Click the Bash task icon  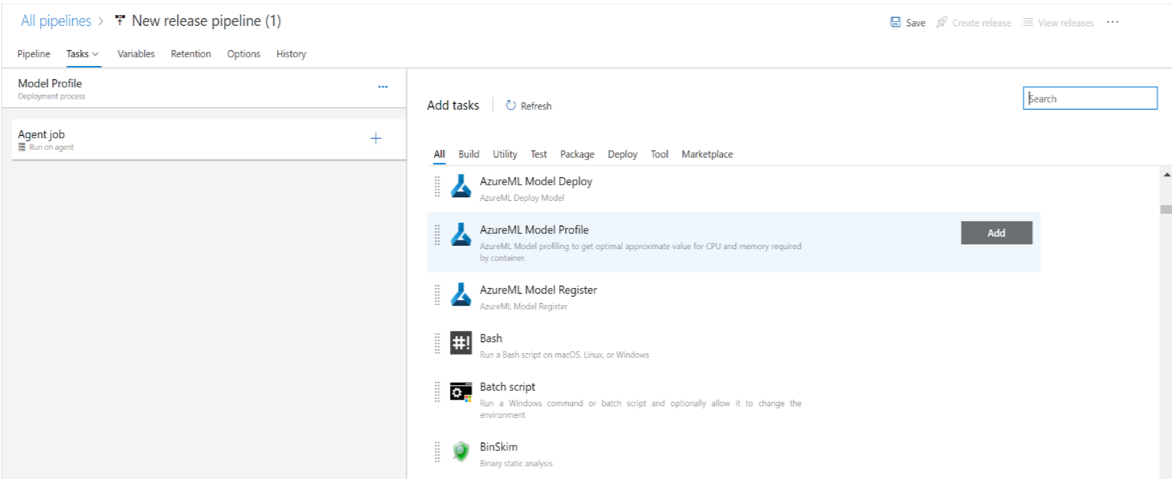tap(461, 344)
